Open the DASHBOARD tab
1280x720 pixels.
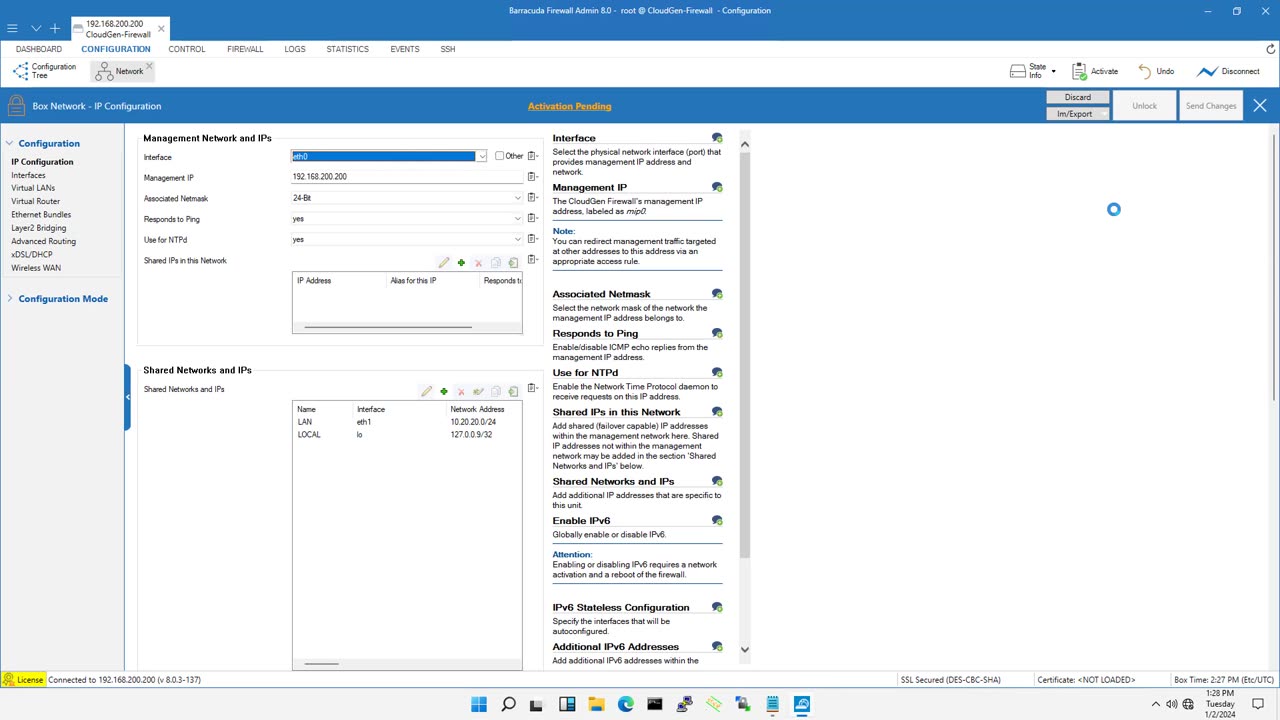coord(38,49)
